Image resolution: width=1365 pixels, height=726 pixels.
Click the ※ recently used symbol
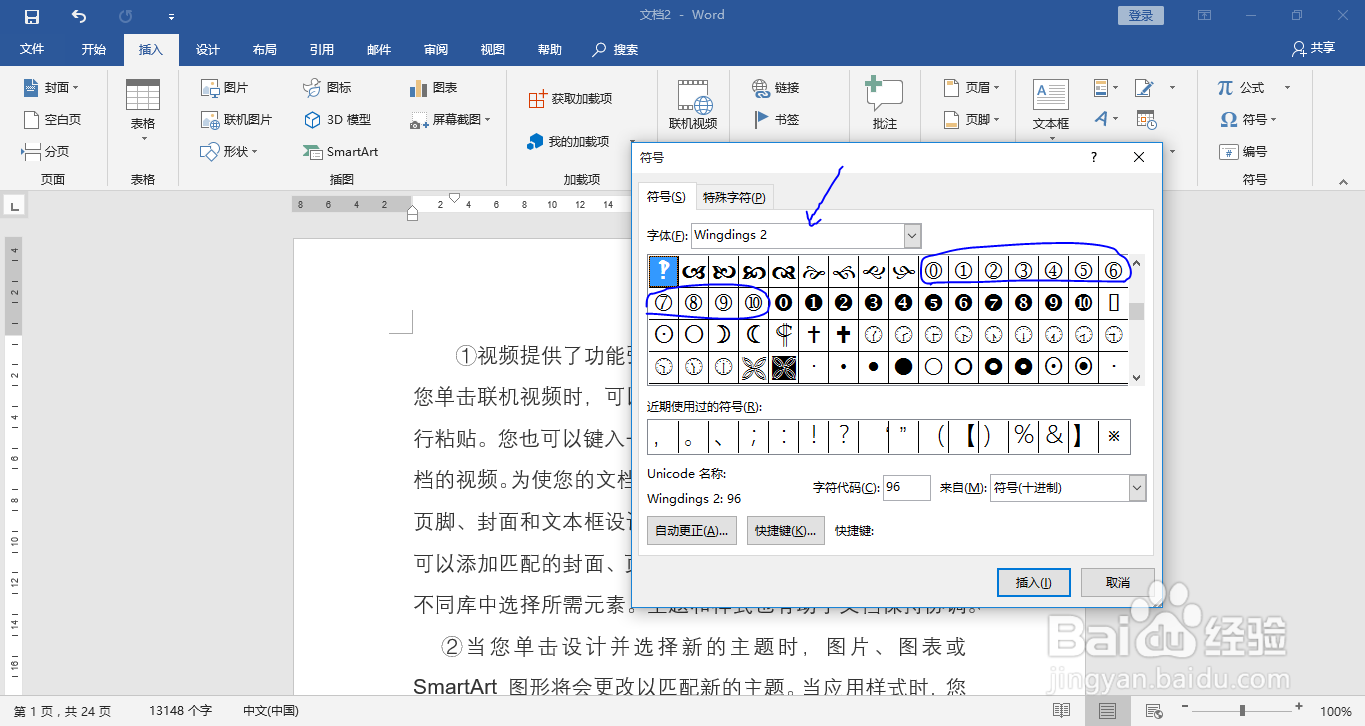(x=1113, y=436)
